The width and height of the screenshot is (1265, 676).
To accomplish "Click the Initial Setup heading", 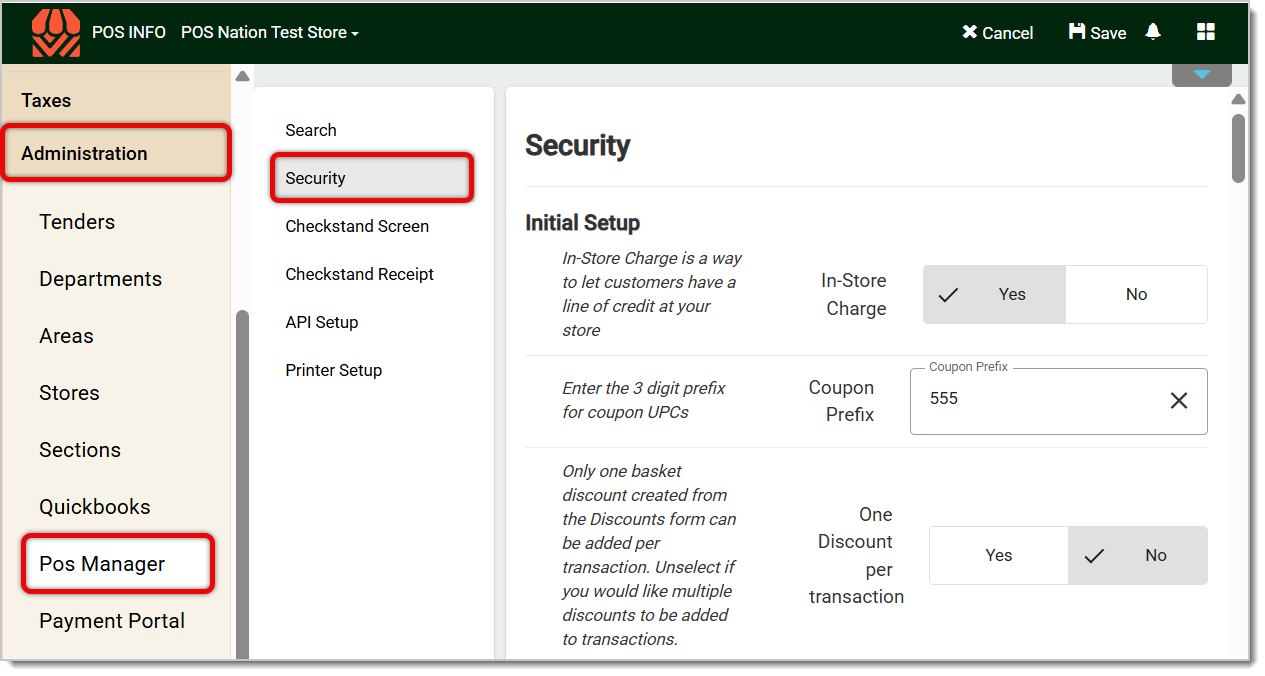I will click(582, 223).
